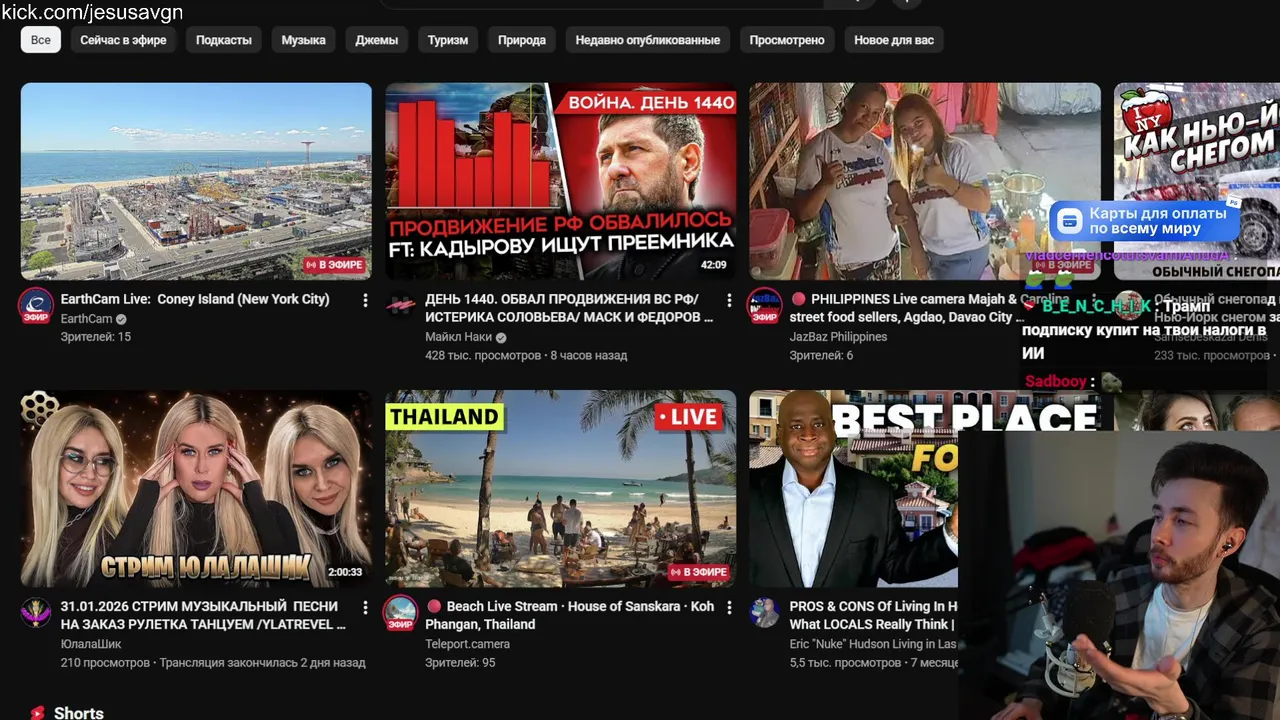Select the 'Новое для вас' filter chip
Viewport: 1280px width, 720px height.
(x=894, y=40)
